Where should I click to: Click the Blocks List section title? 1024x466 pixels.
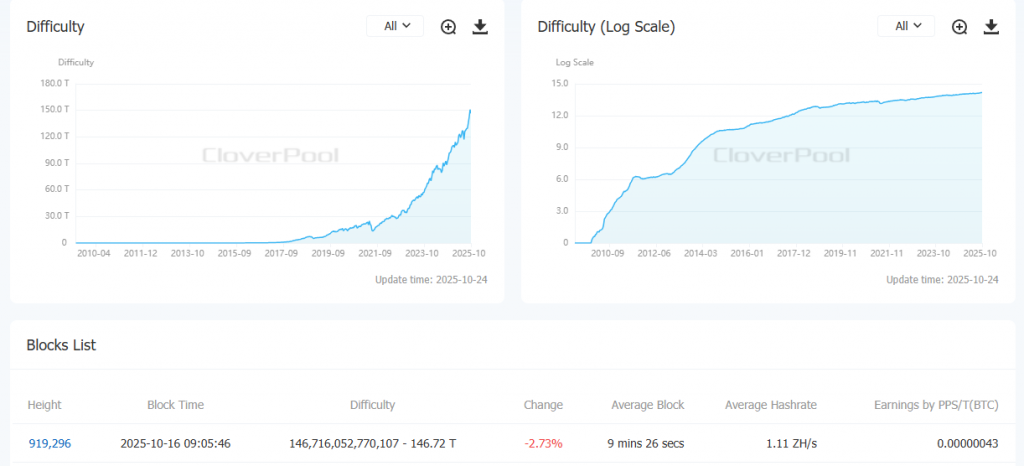click(61, 345)
